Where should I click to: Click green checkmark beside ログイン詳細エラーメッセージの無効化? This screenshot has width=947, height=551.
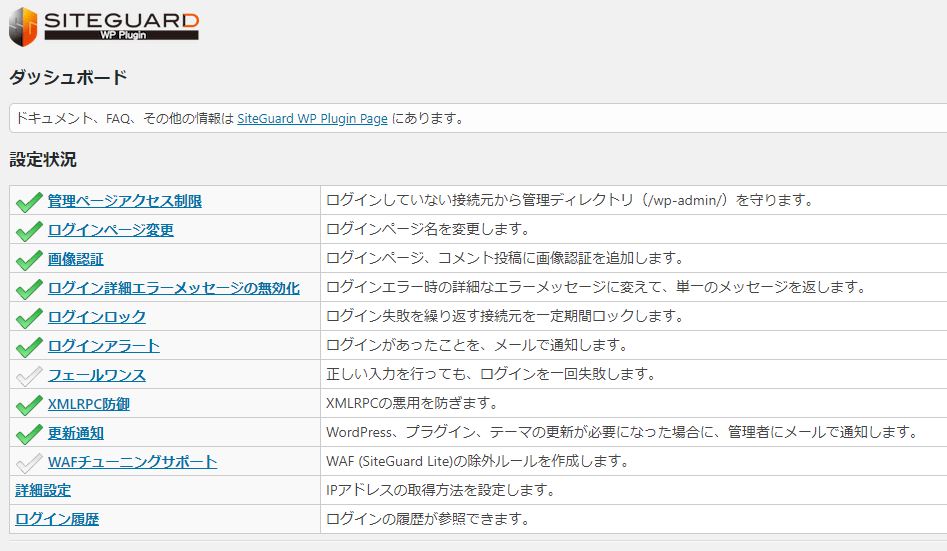pyautogui.click(x=29, y=289)
